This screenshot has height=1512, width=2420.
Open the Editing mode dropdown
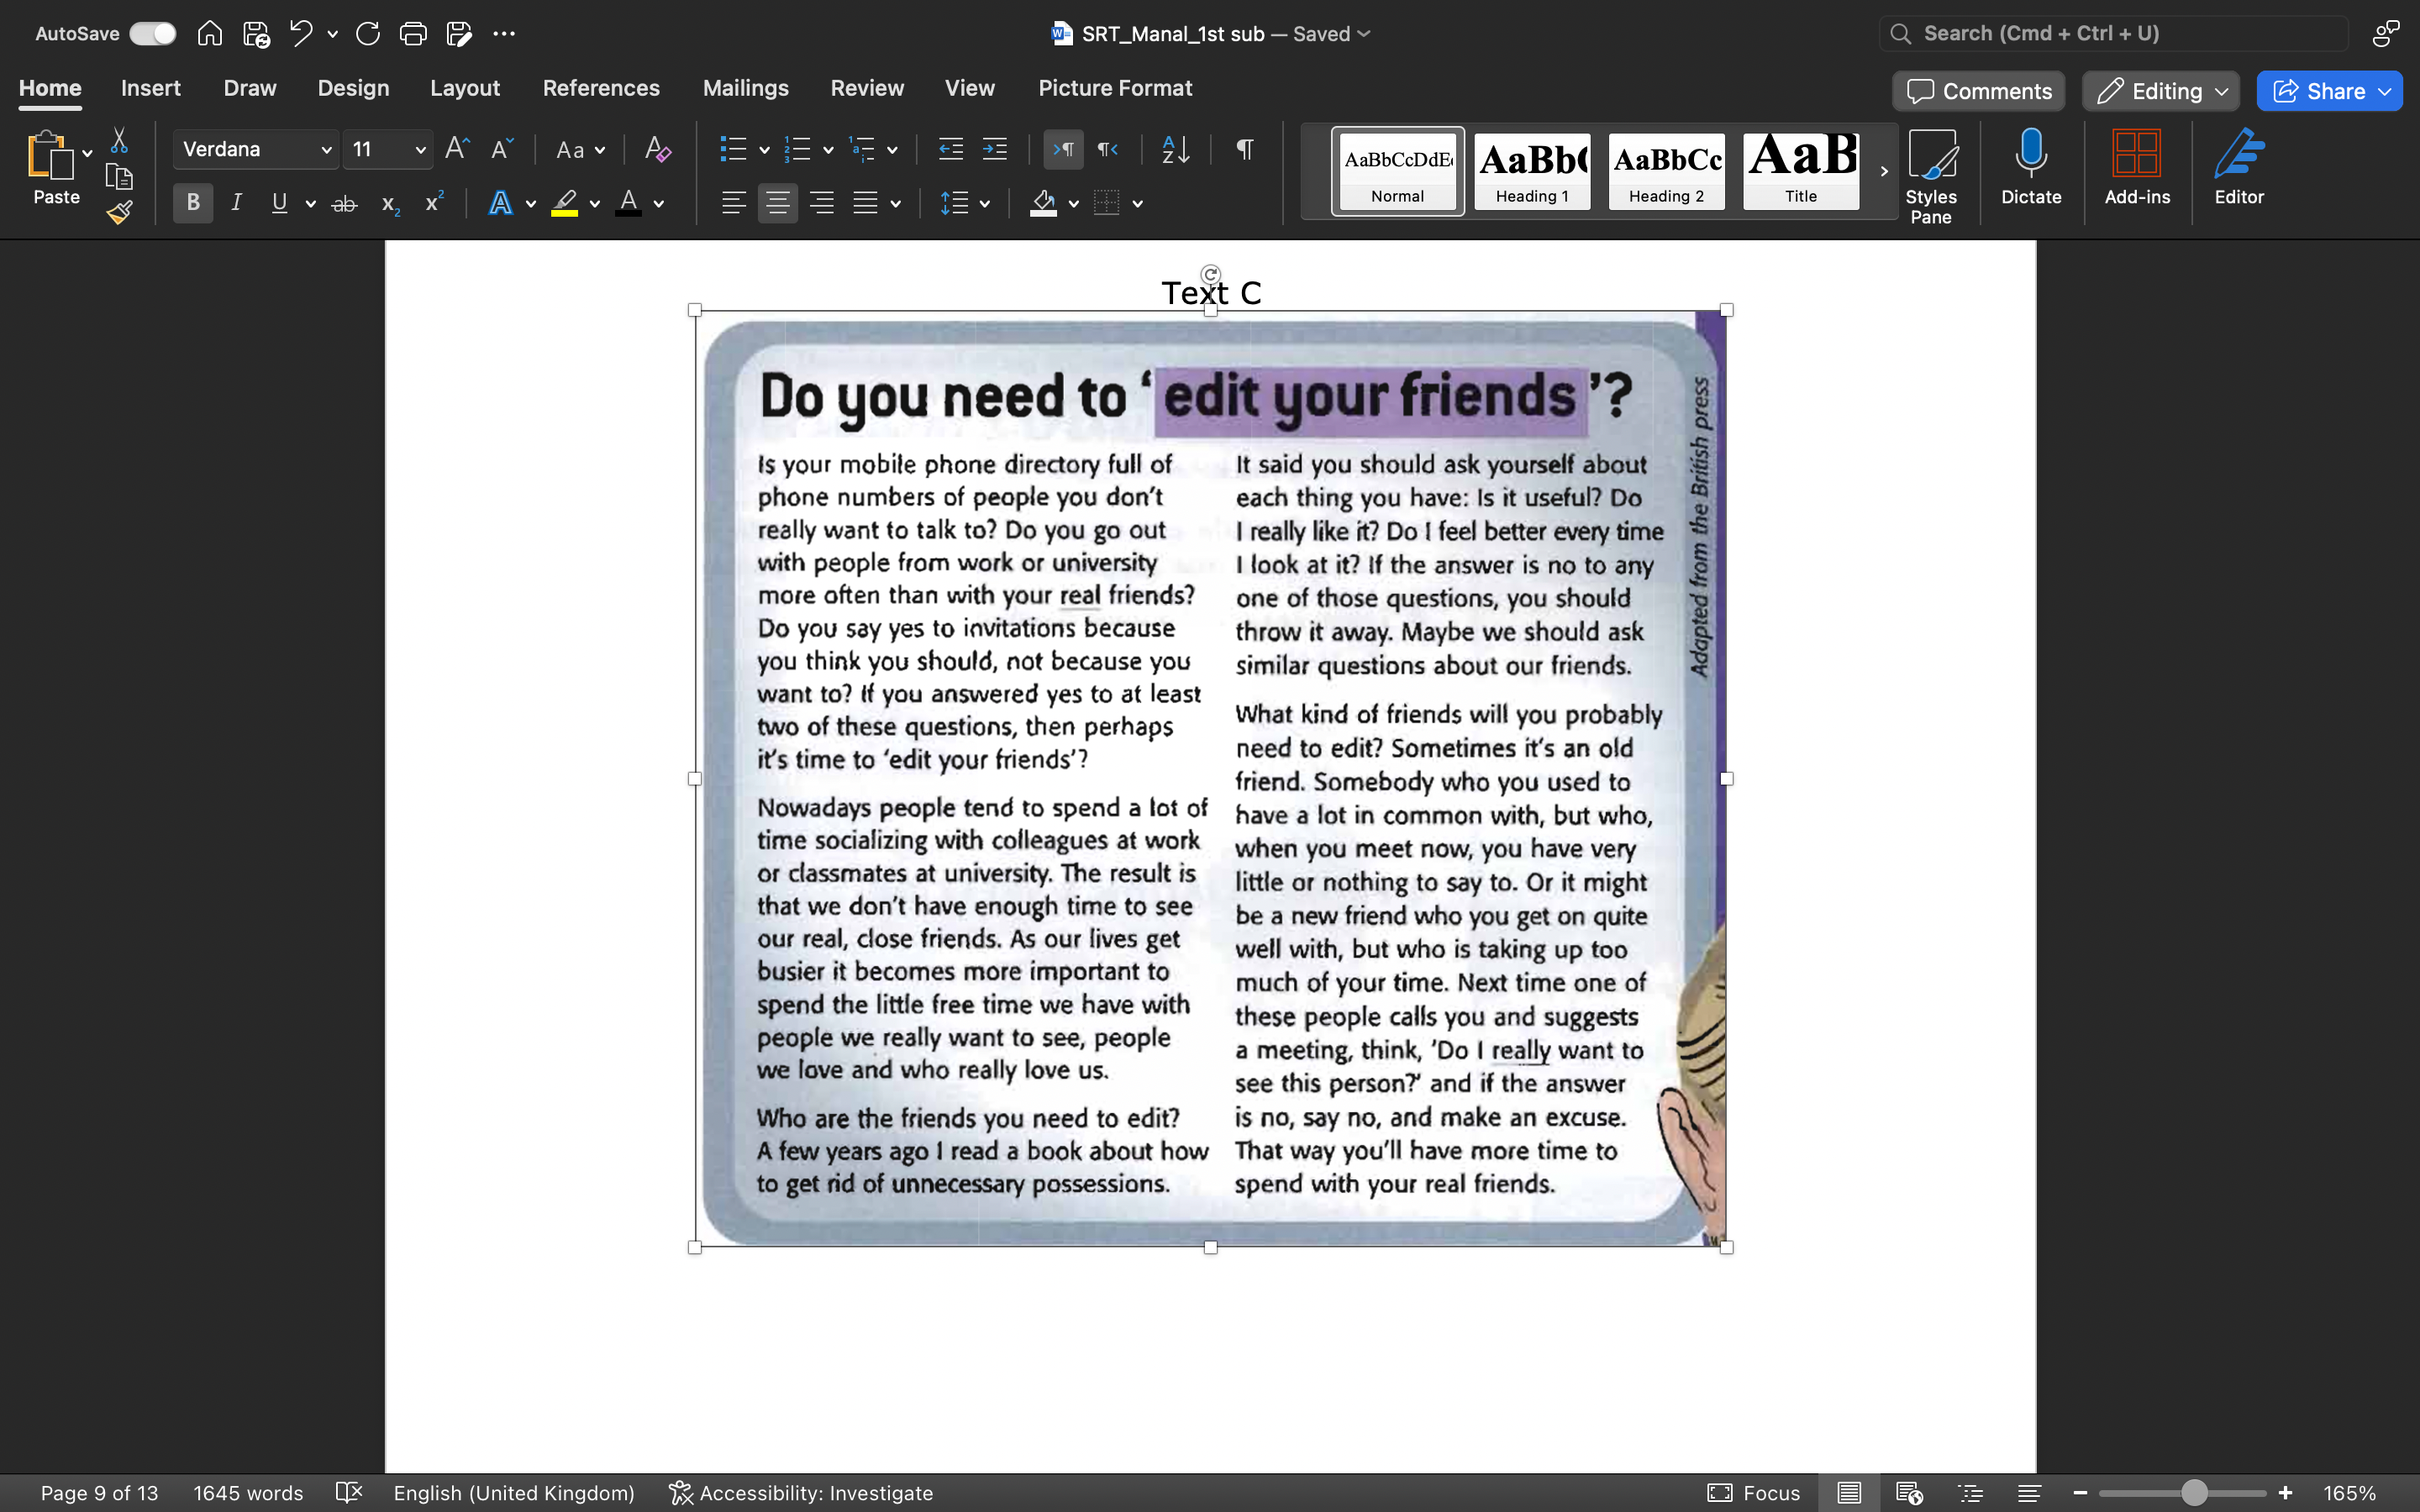coord(2160,91)
